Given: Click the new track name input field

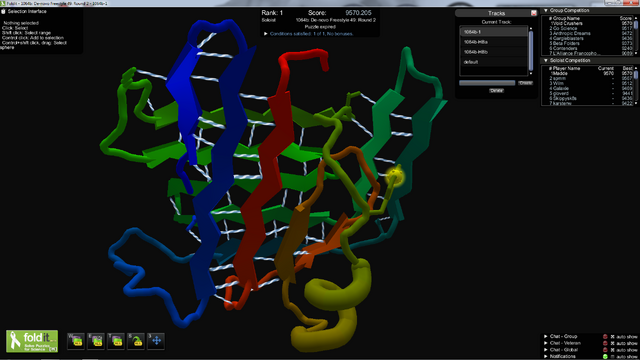Looking at the screenshot, I should coord(487,83).
